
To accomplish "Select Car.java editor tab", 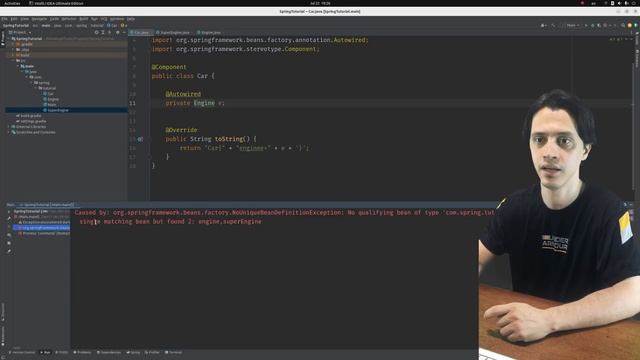I will coord(140,32).
